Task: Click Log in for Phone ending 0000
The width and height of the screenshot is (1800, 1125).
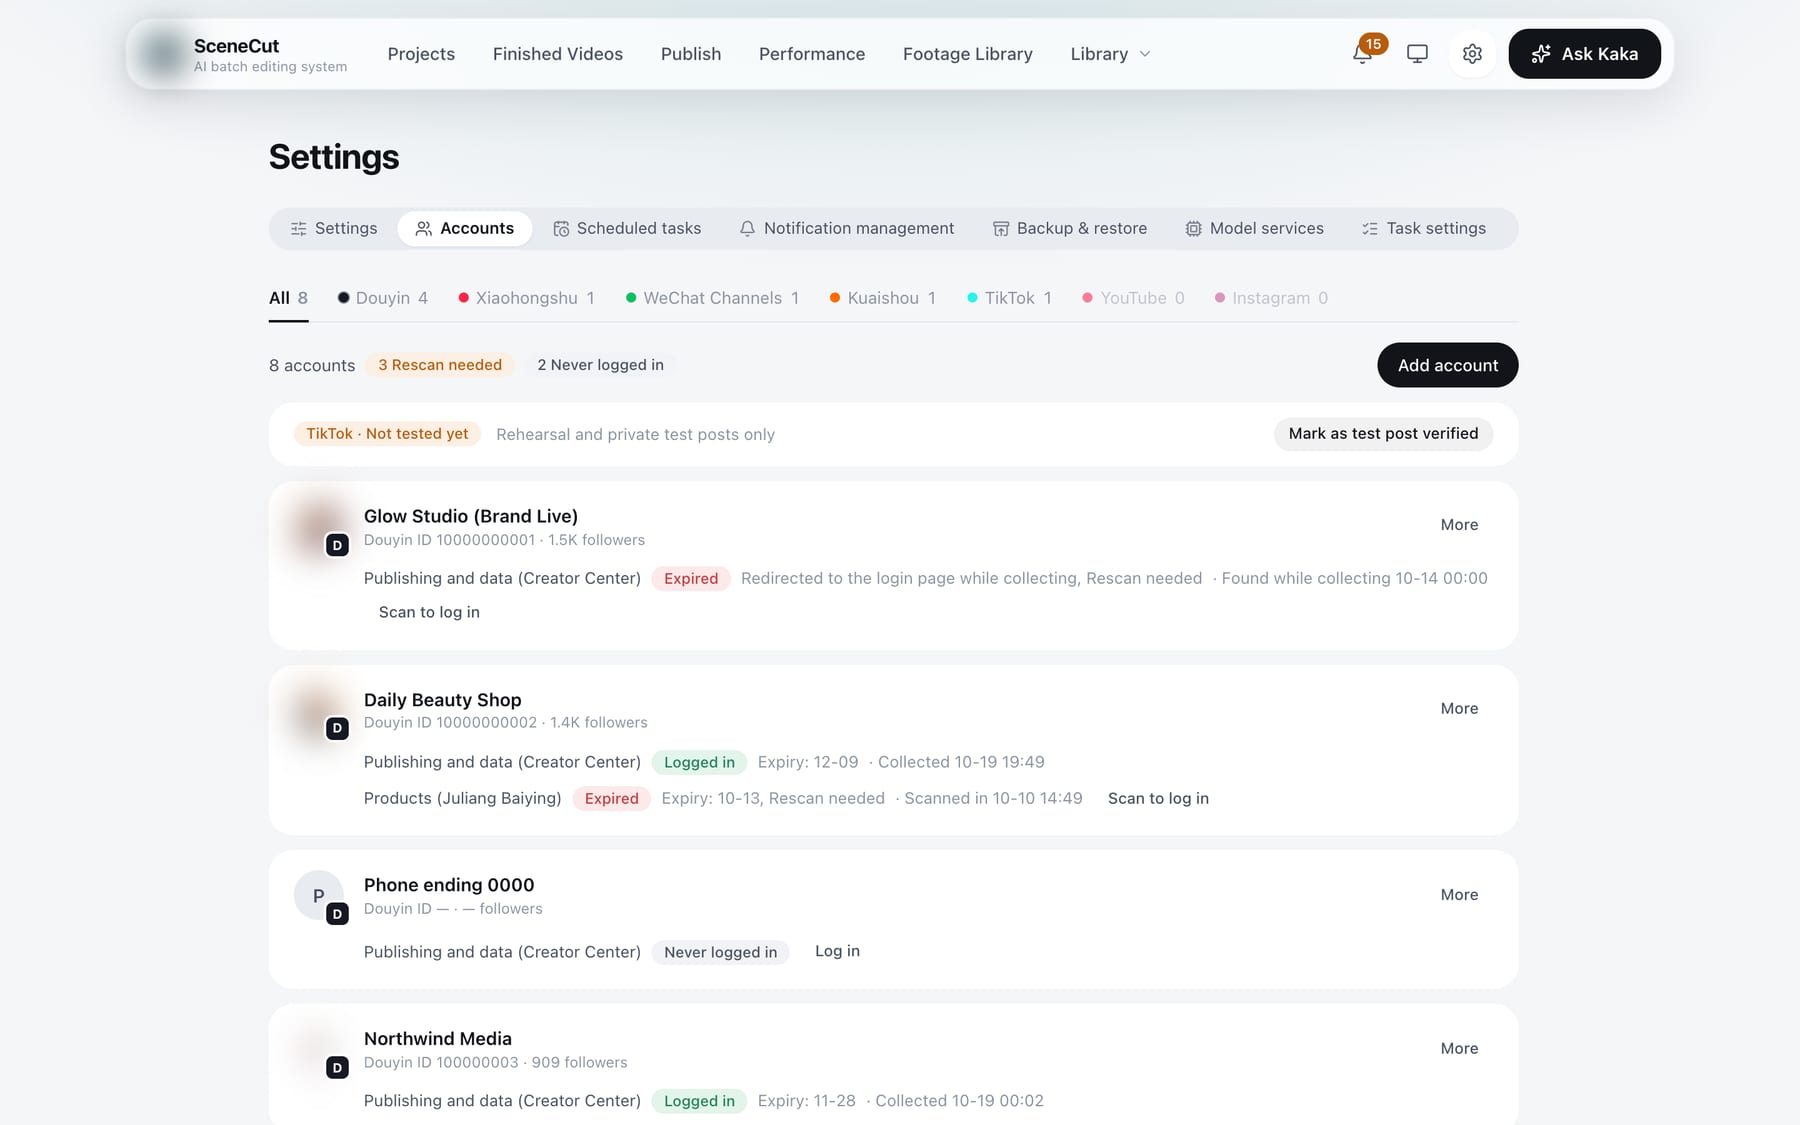Action: [x=837, y=951]
